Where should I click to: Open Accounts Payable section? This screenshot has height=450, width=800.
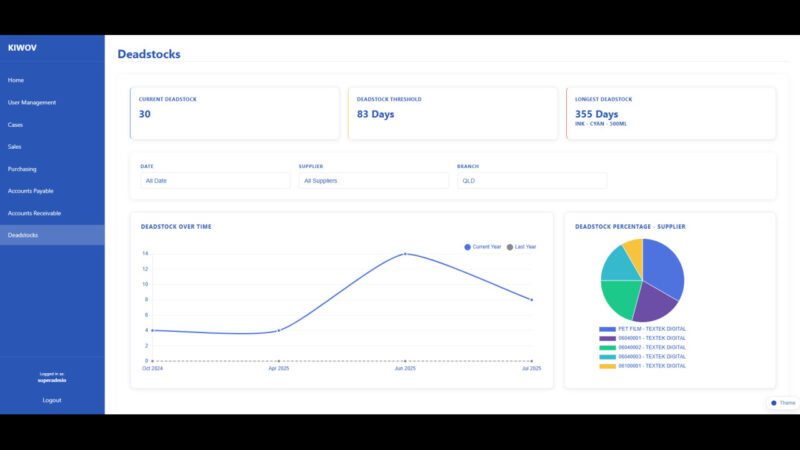(31, 191)
